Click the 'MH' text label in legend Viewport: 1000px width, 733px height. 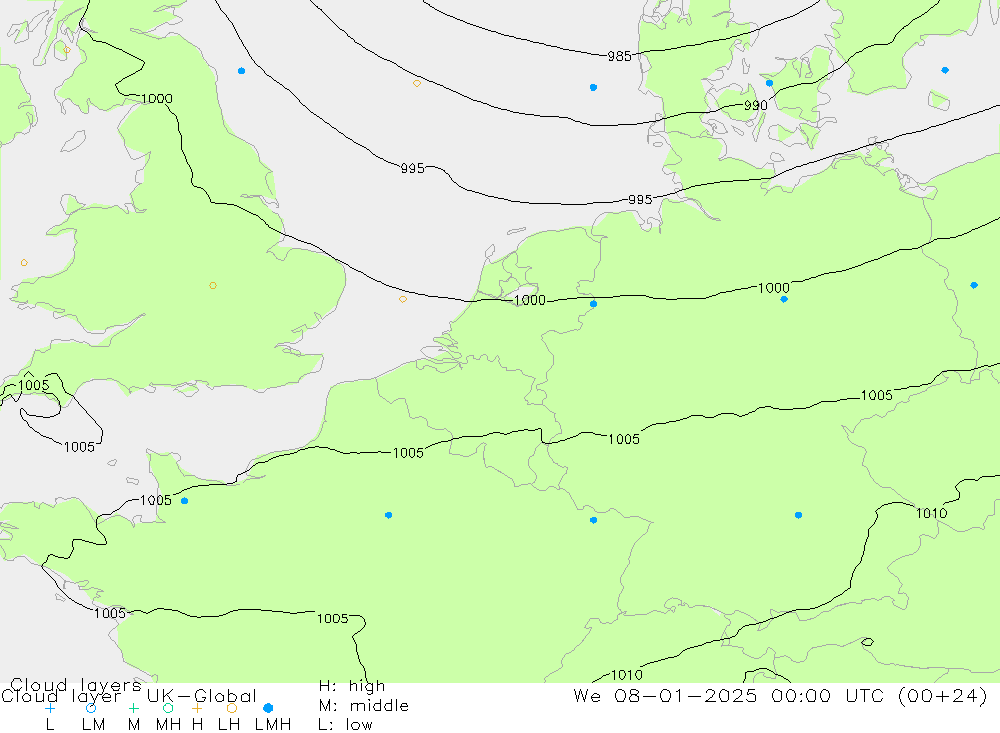168,725
